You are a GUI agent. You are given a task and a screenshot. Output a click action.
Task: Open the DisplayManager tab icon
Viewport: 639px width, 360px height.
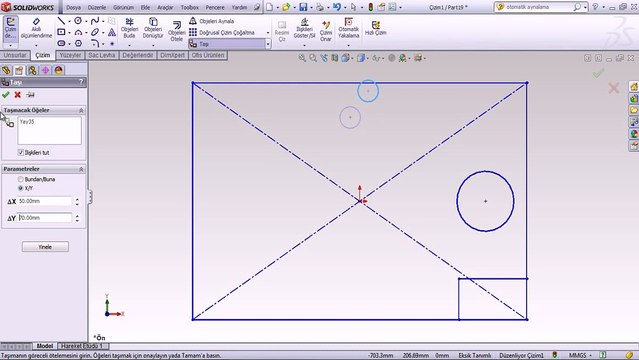click(58, 70)
